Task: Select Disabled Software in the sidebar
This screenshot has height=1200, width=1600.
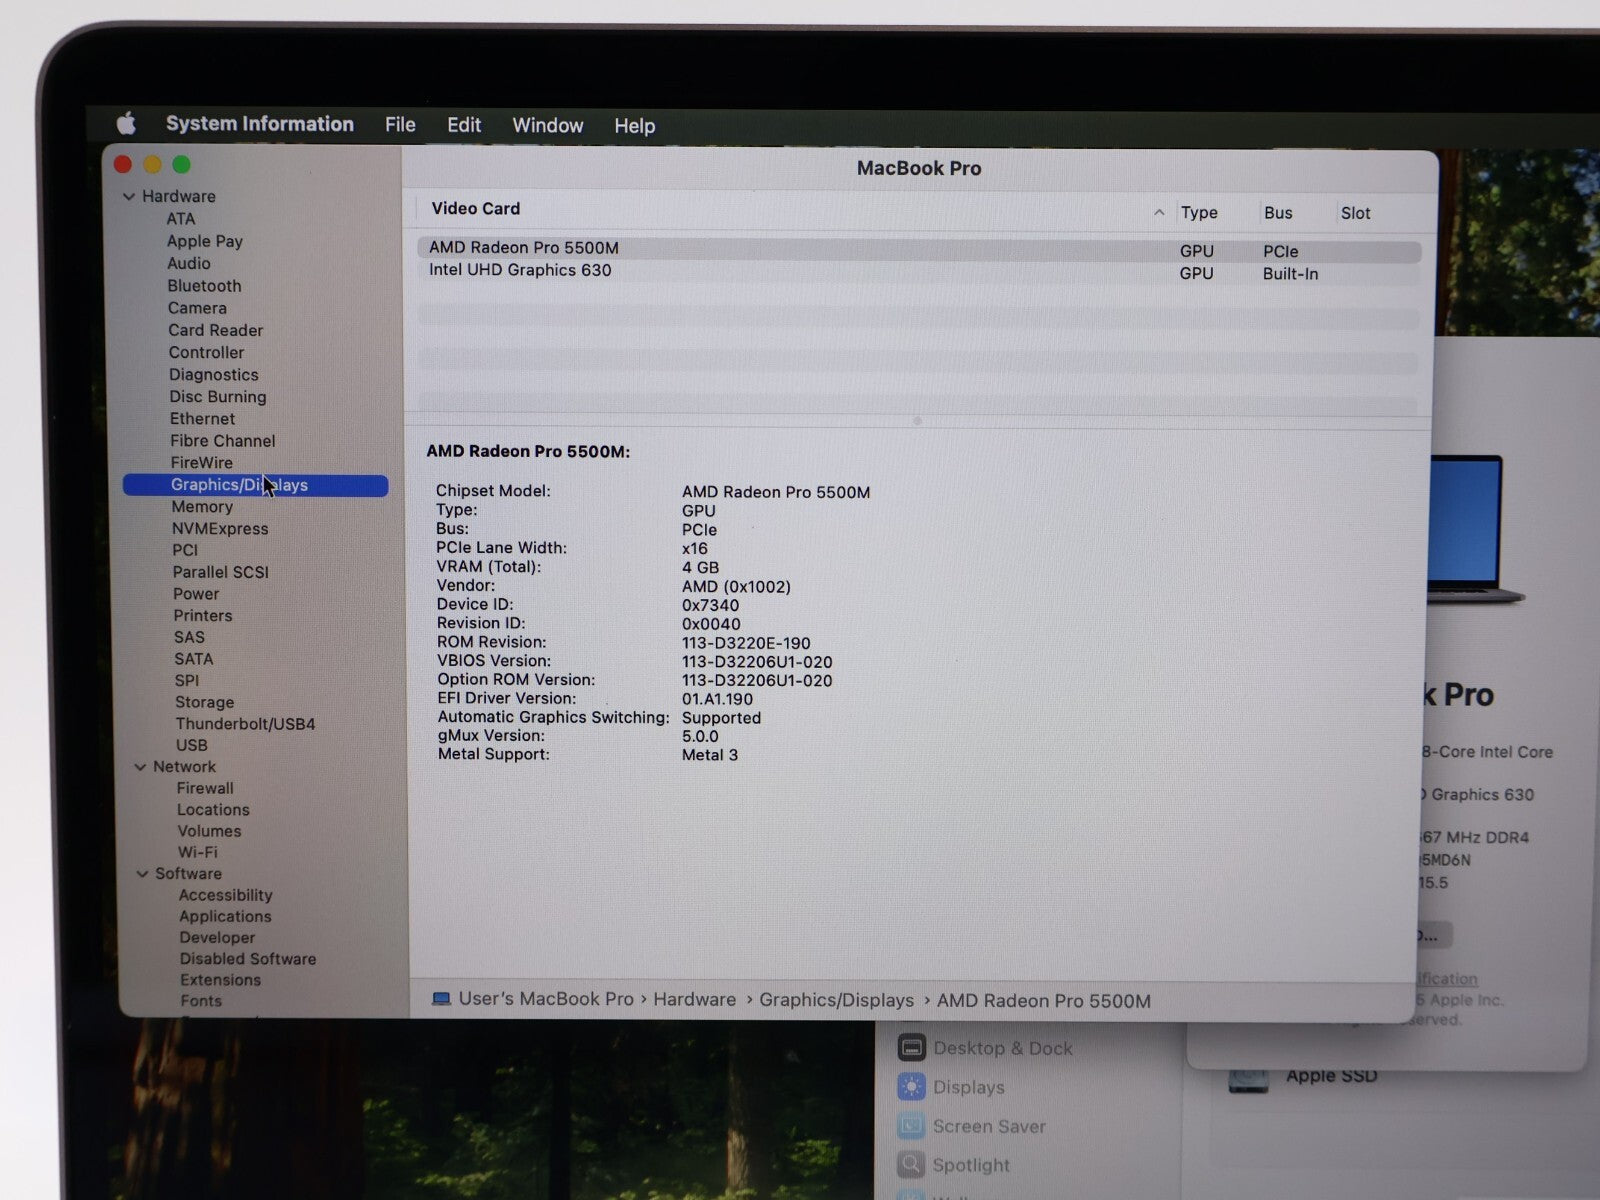Action: click(x=248, y=959)
